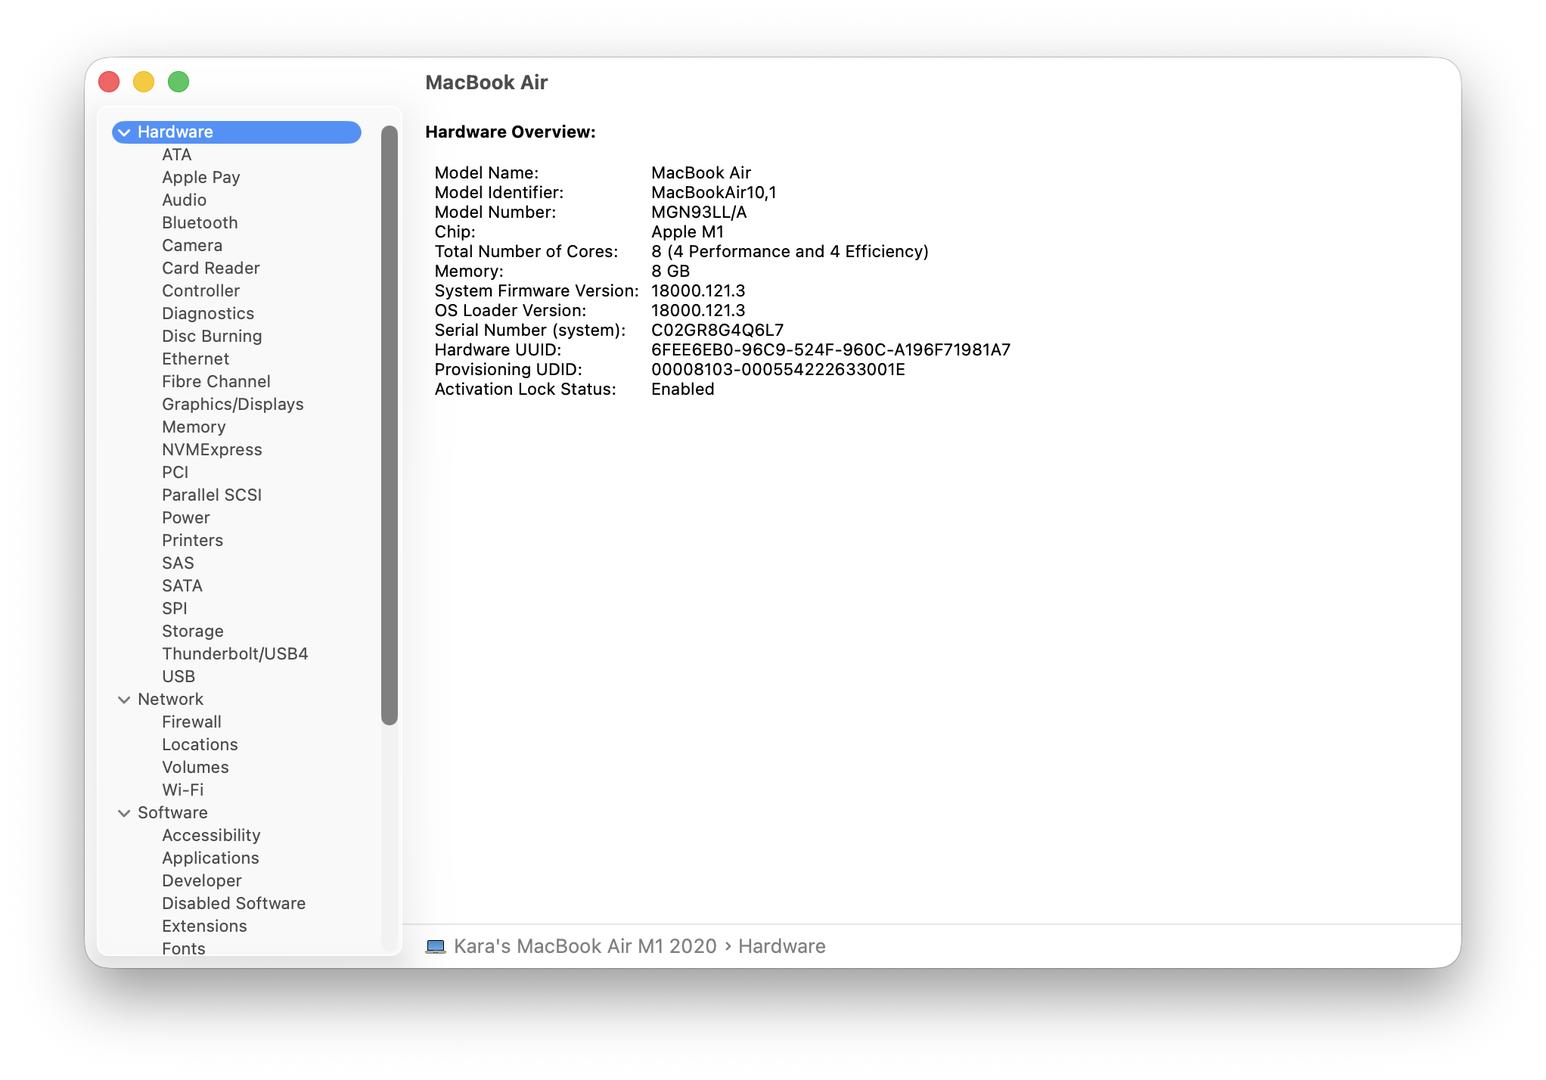
Task: Click Kara's MacBook Air M1 2020 in path bar
Action: click(585, 947)
